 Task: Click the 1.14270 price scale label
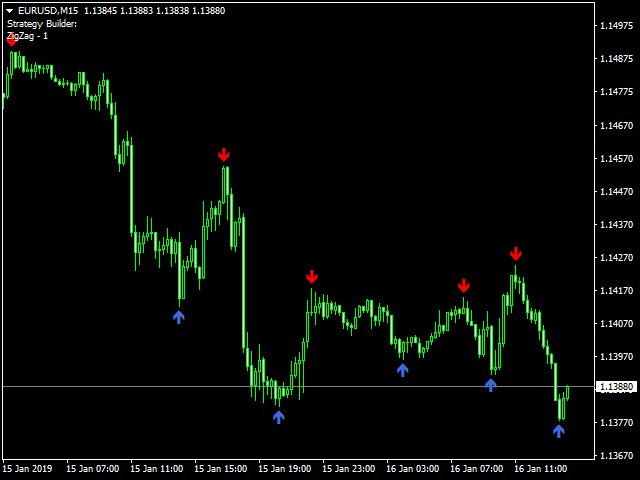616,258
